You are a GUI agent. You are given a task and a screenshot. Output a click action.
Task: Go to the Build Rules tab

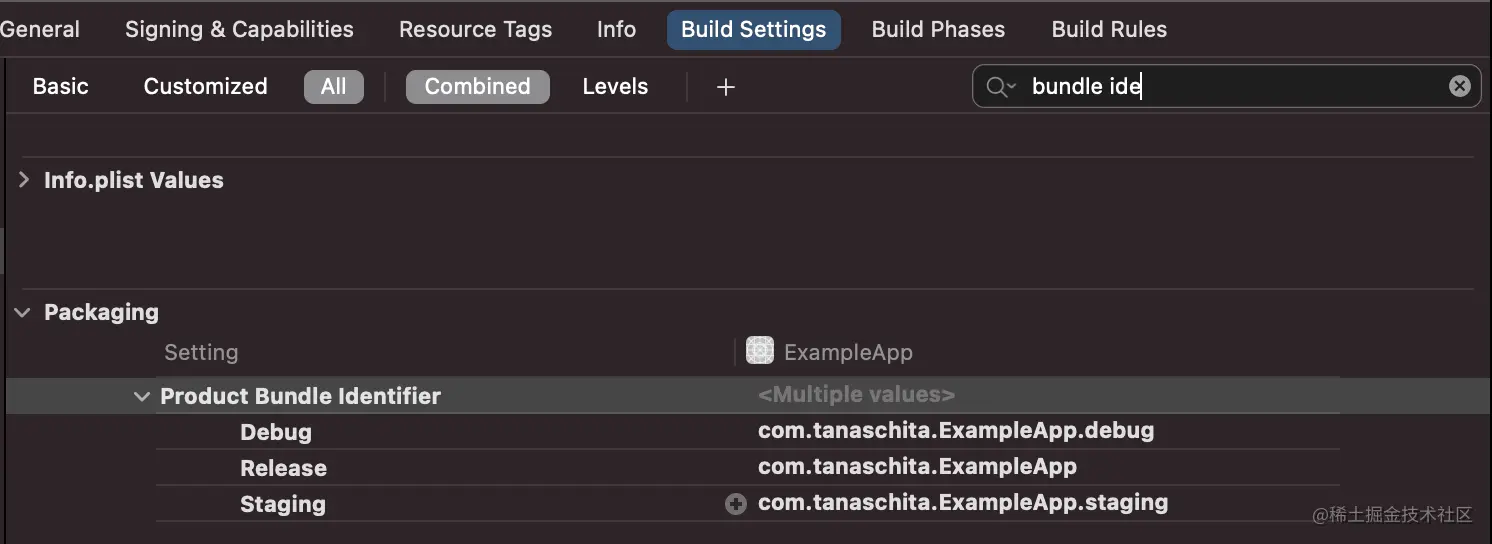(x=1109, y=29)
